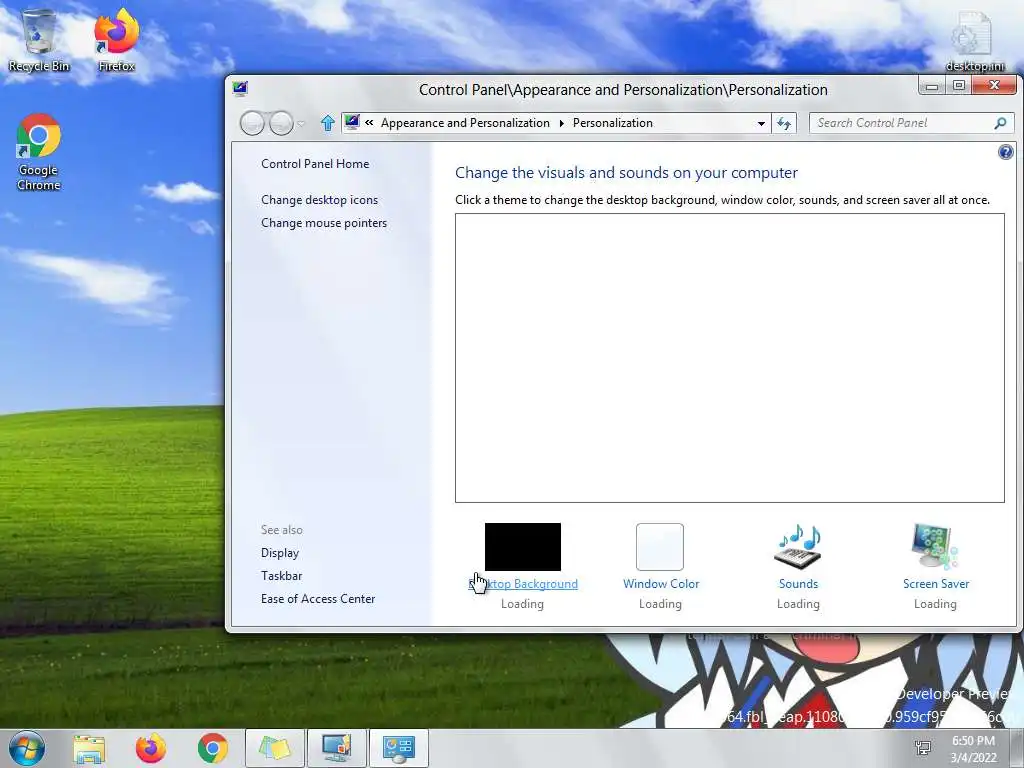Expand the arrow after Appearance and Personalization
1024x768 pixels.
[561, 123]
